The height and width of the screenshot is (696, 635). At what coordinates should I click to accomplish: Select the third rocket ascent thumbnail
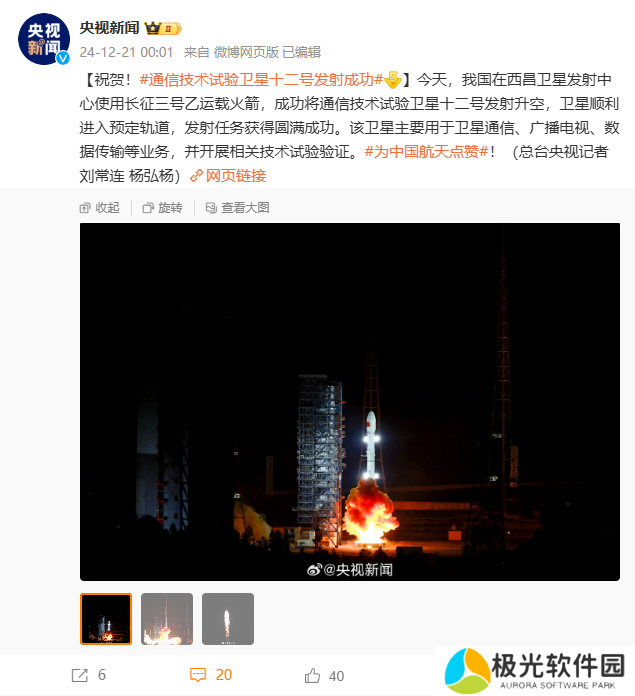click(228, 619)
